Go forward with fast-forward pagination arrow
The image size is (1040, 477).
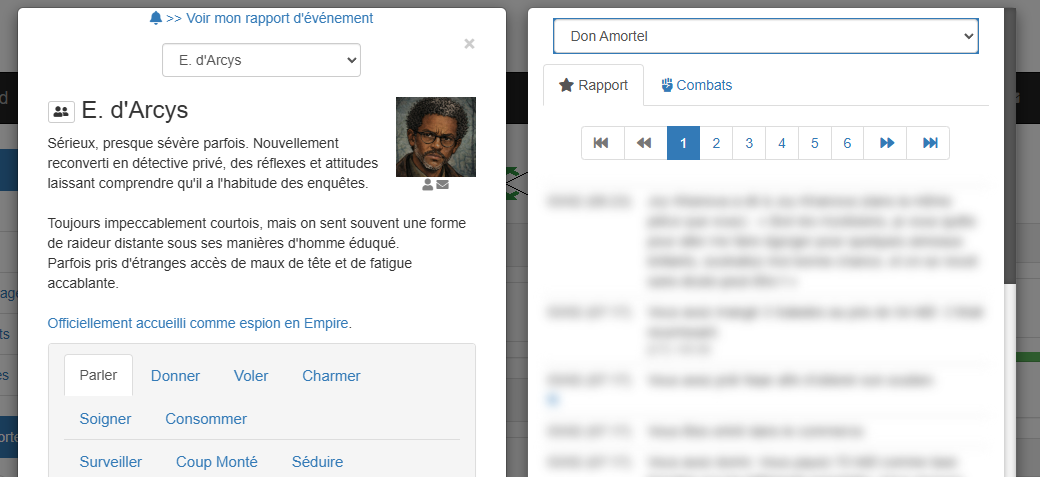pyautogui.click(x=886, y=143)
